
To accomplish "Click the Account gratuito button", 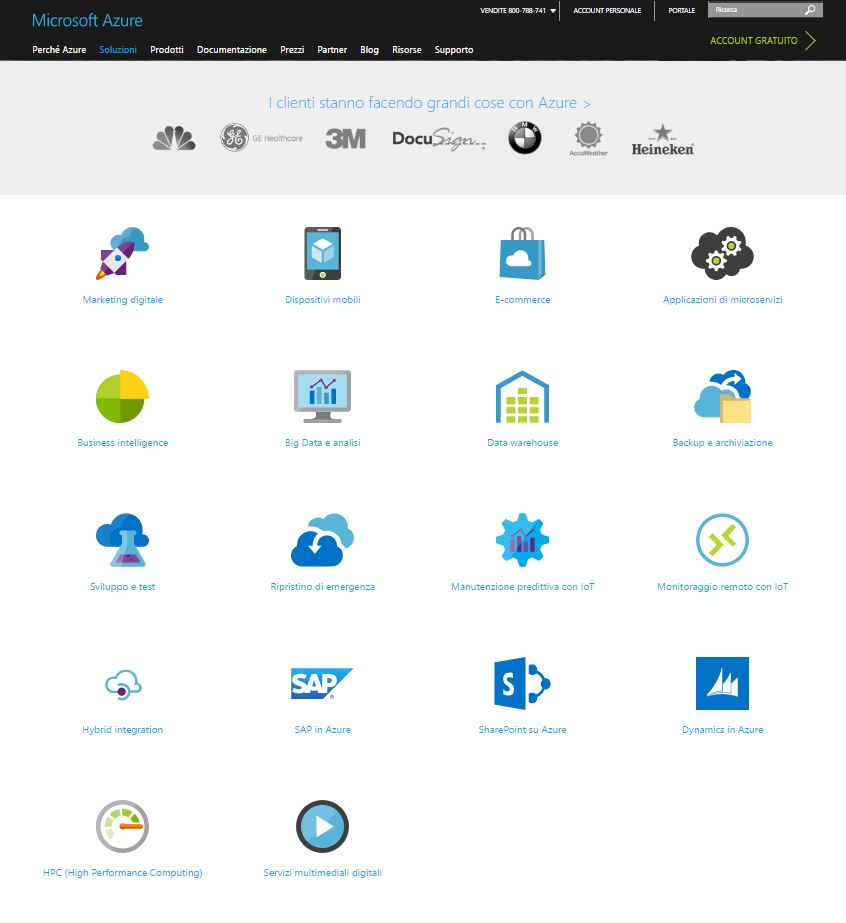I will pos(763,41).
